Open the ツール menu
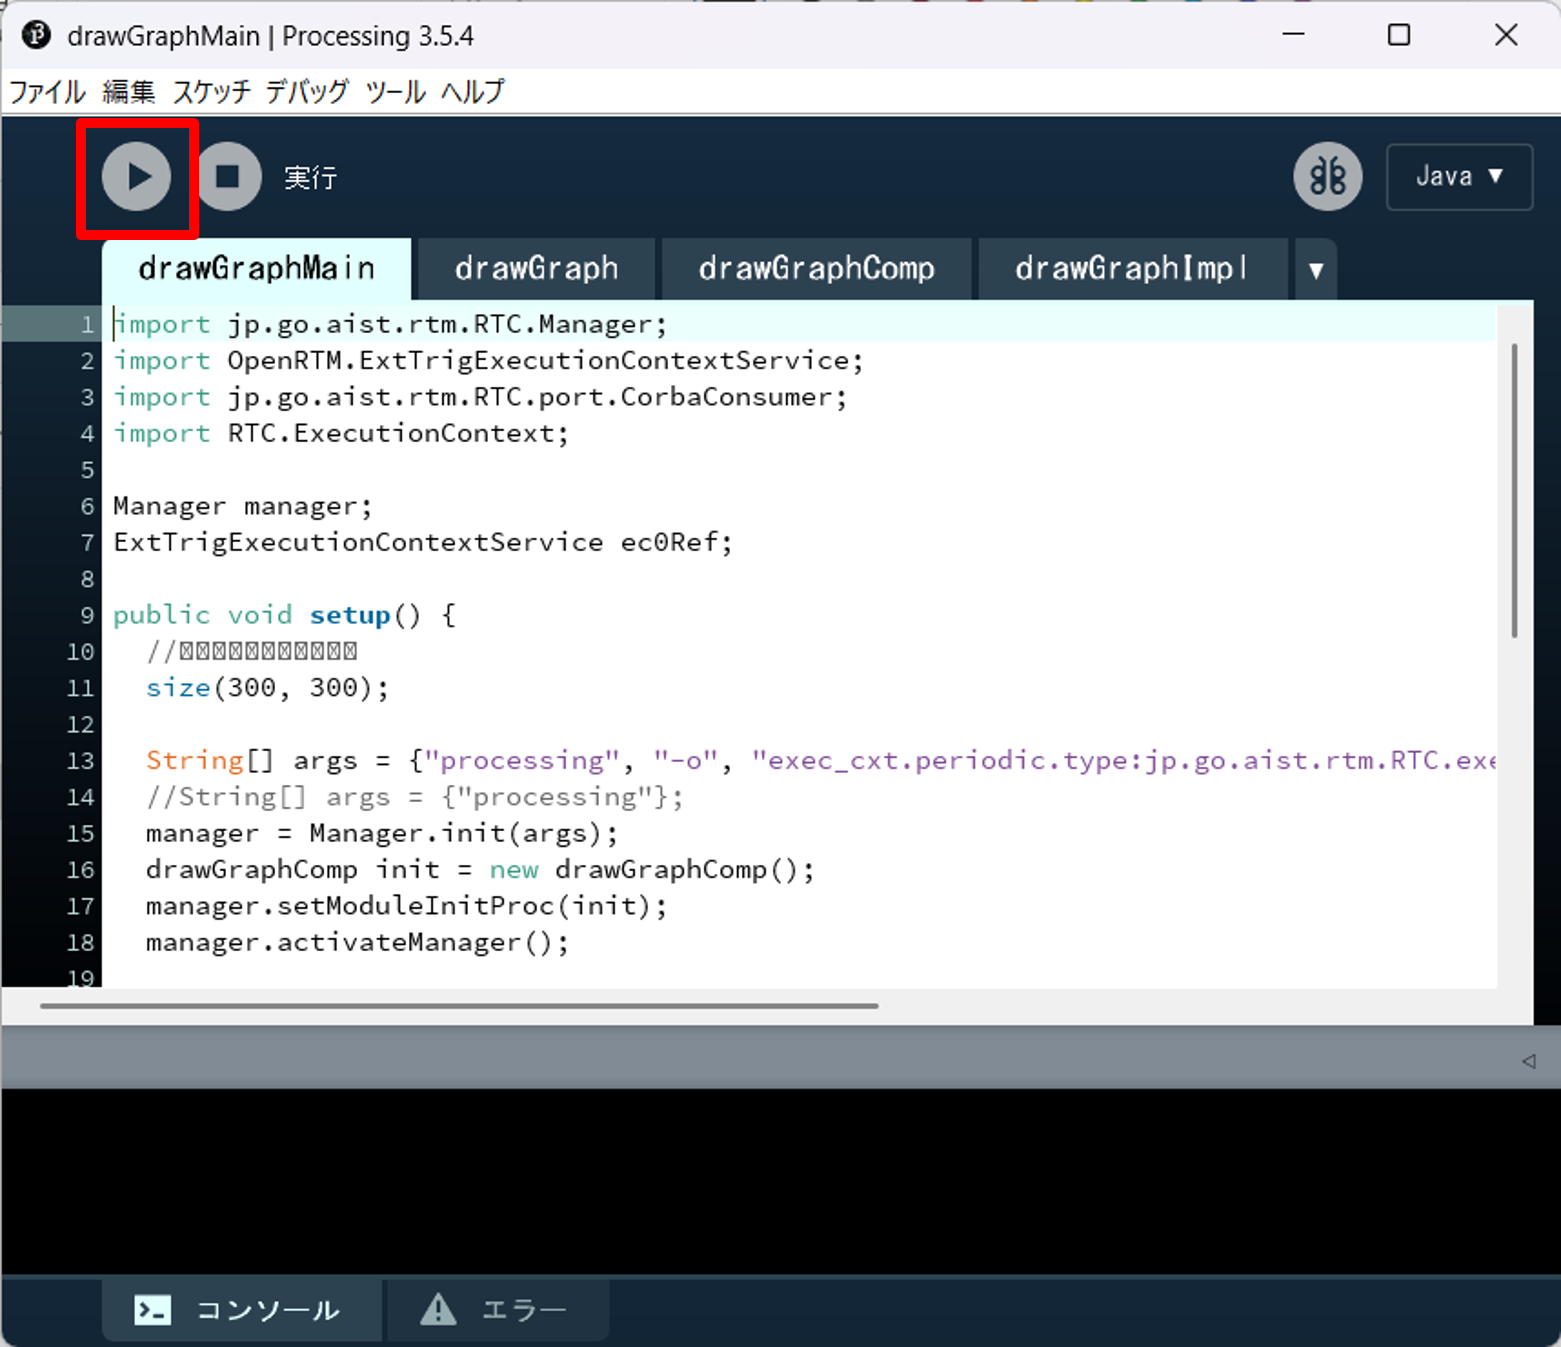1561x1347 pixels. (x=395, y=92)
